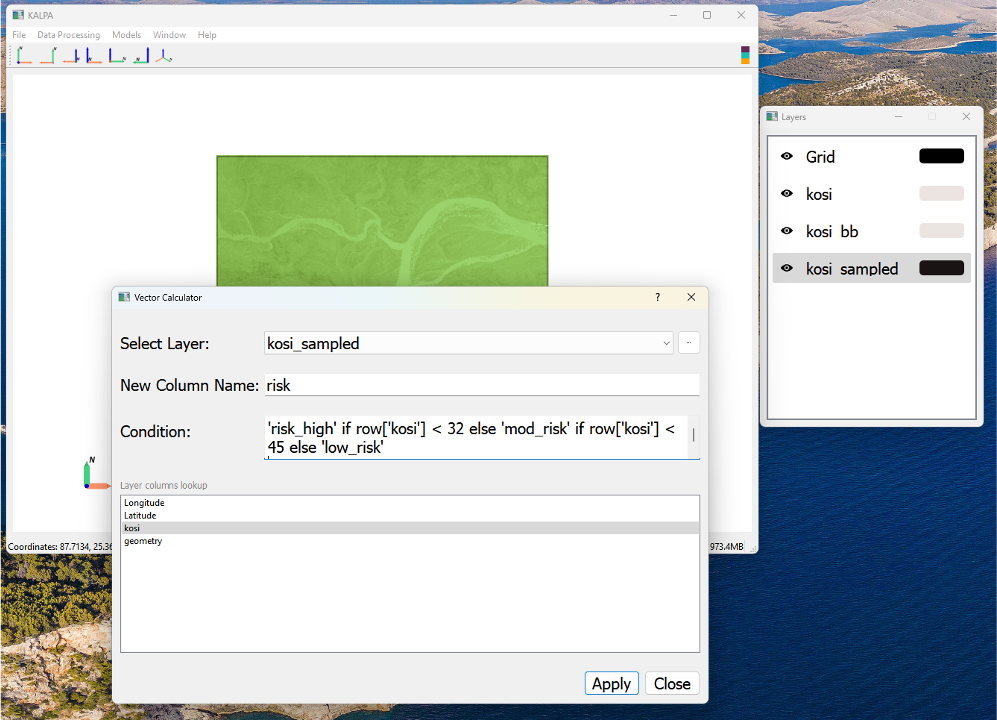This screenshot has height=720, width=997.
Task: Open the Data Processing menu
Action: click(69, 34)
